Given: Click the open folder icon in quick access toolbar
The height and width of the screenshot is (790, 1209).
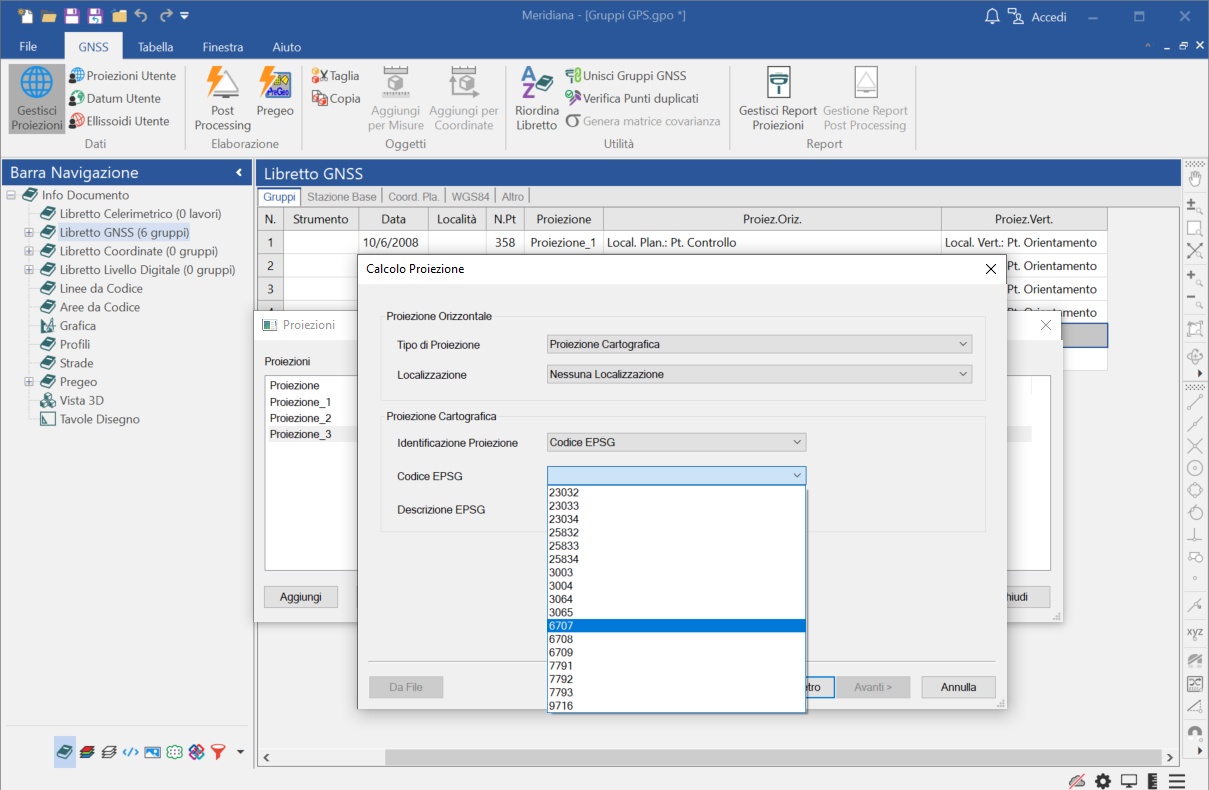Looking at the screenshot, I should (x=48, y=16).
